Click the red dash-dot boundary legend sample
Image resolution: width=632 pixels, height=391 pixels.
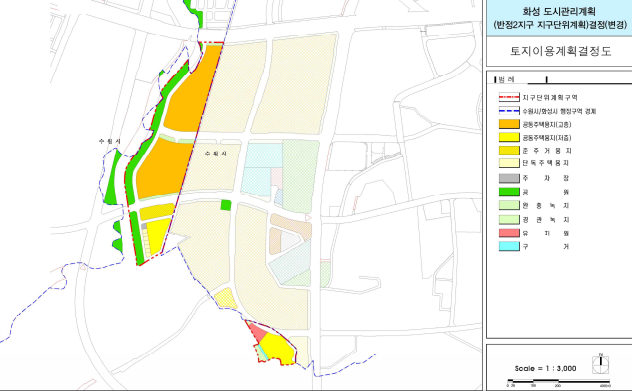[x=509, y=97]
